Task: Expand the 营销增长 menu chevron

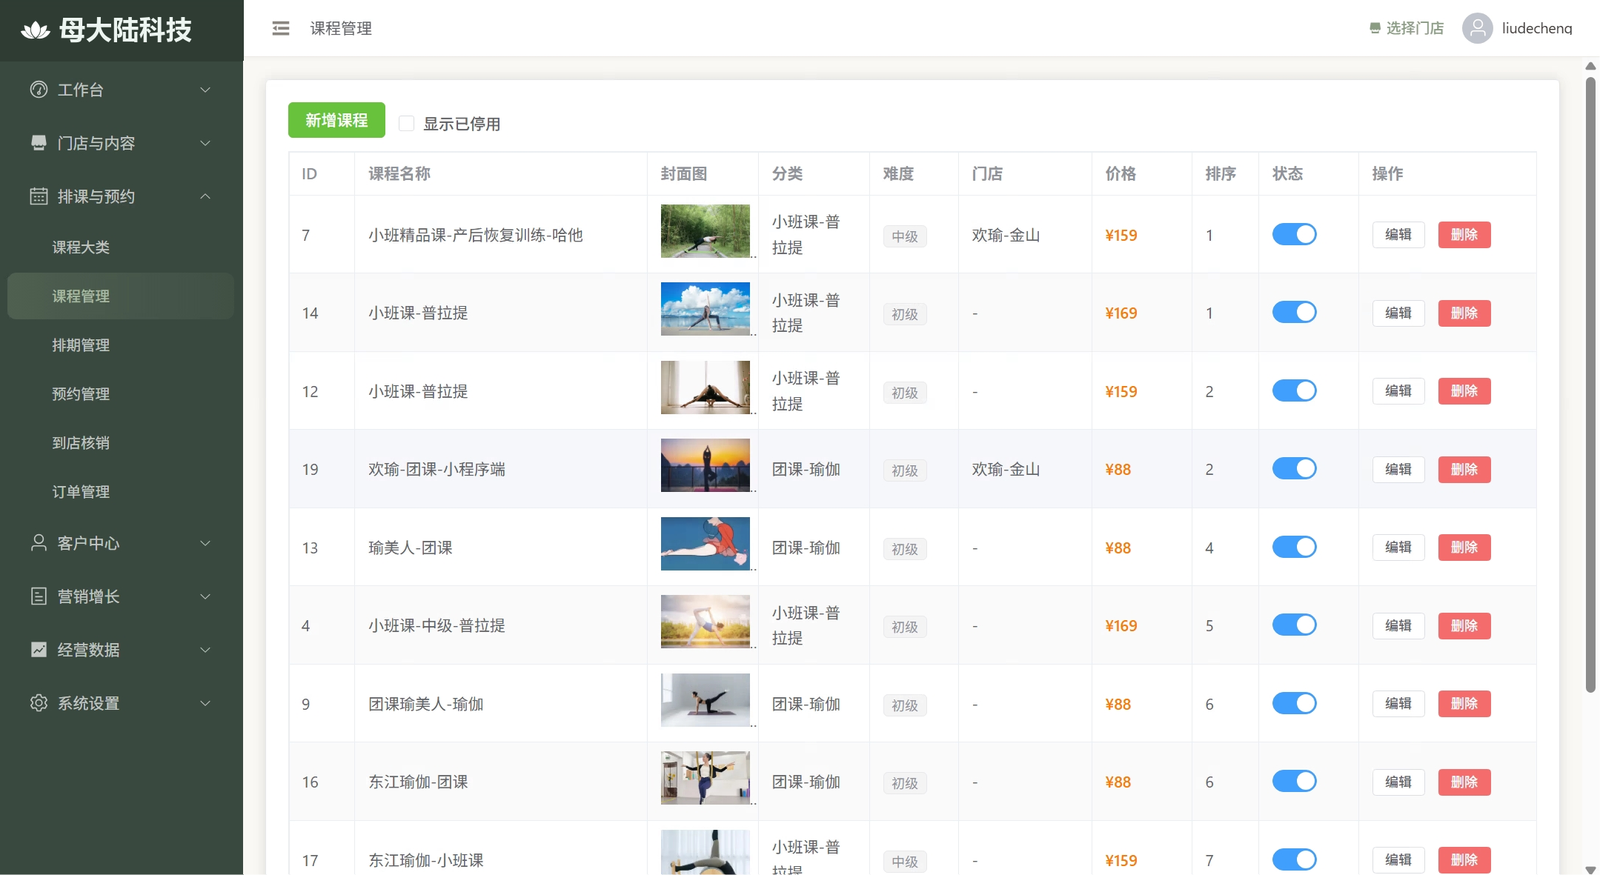Action: tap(205, 596)
